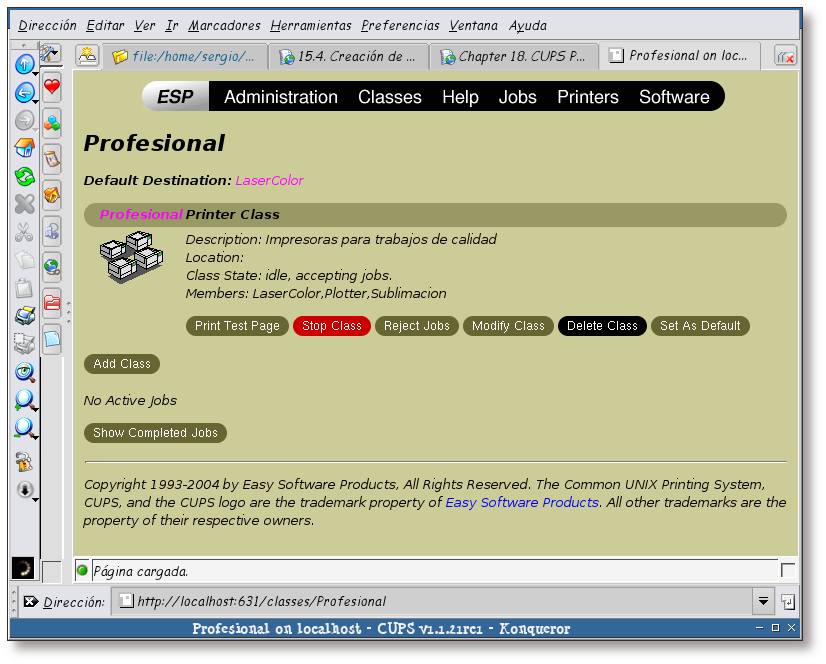This screenshot has width=826, height=664.
Task: Open the Marcadores menu
Action: pyautogui.click(x=224, y=25)
